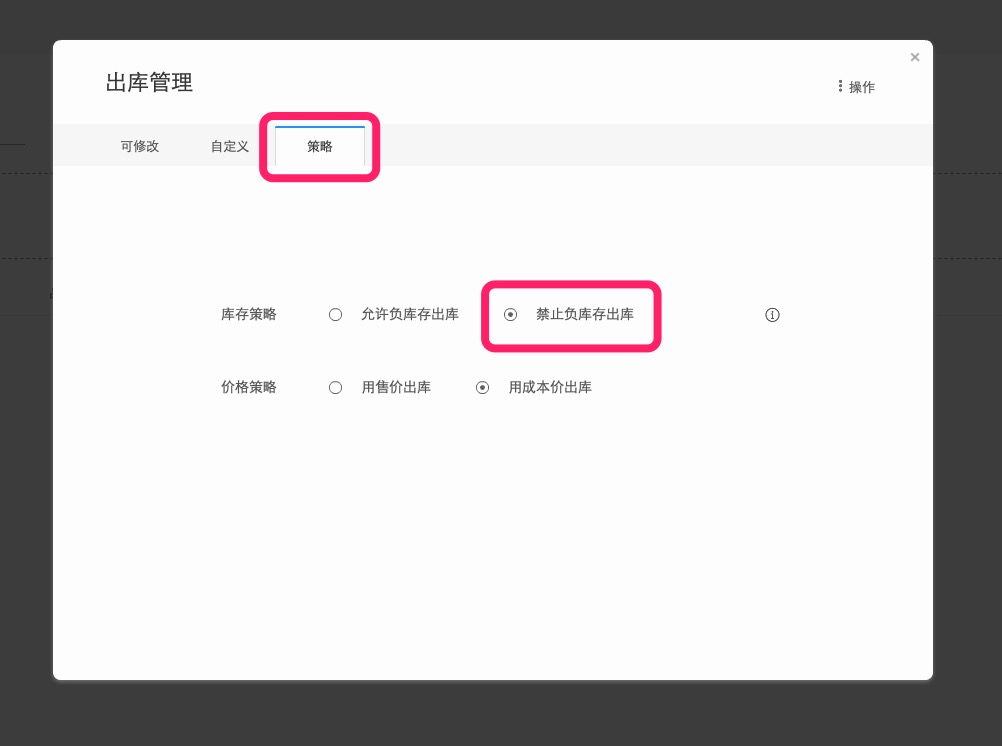Open the 策略 tab

(319, 146)
